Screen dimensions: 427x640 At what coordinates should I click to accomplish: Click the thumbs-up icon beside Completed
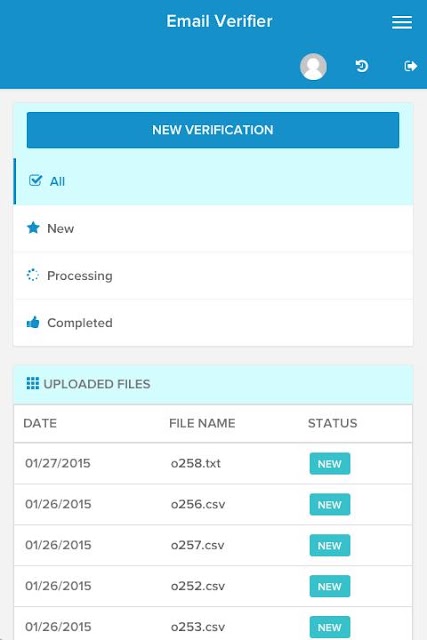(33, 322)
